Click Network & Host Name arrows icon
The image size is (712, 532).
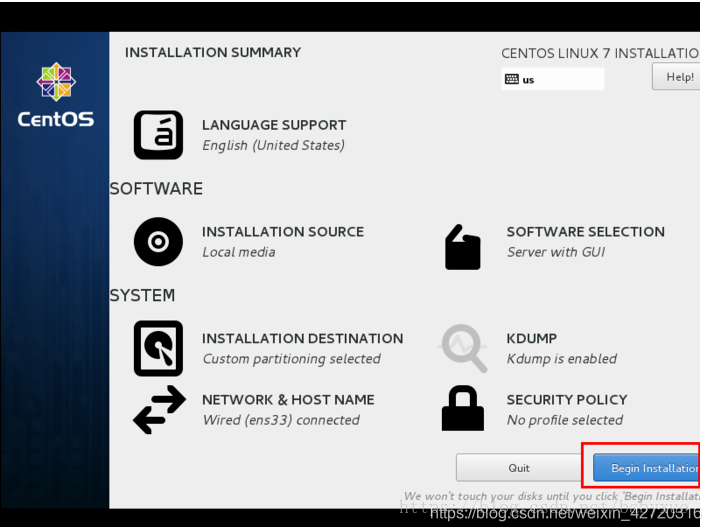click(x=159, y=410)
